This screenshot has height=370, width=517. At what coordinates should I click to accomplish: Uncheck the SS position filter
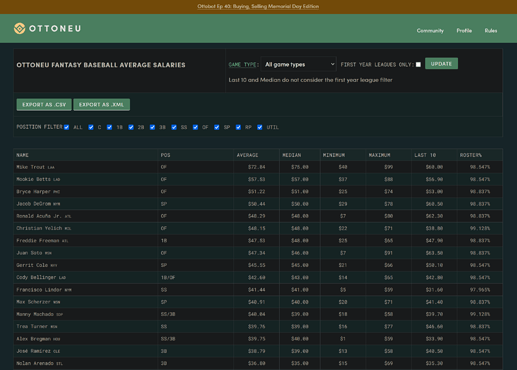pyautogui.click(x=174, y=127)
